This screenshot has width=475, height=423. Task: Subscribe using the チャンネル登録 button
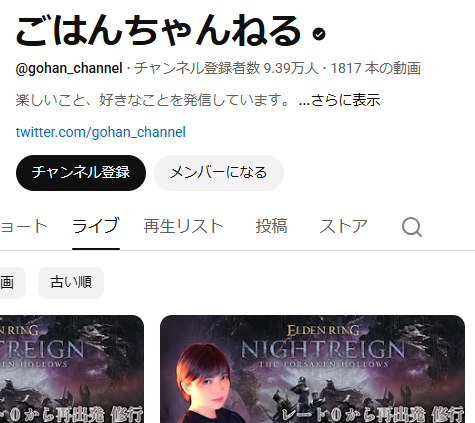(81, 173)
